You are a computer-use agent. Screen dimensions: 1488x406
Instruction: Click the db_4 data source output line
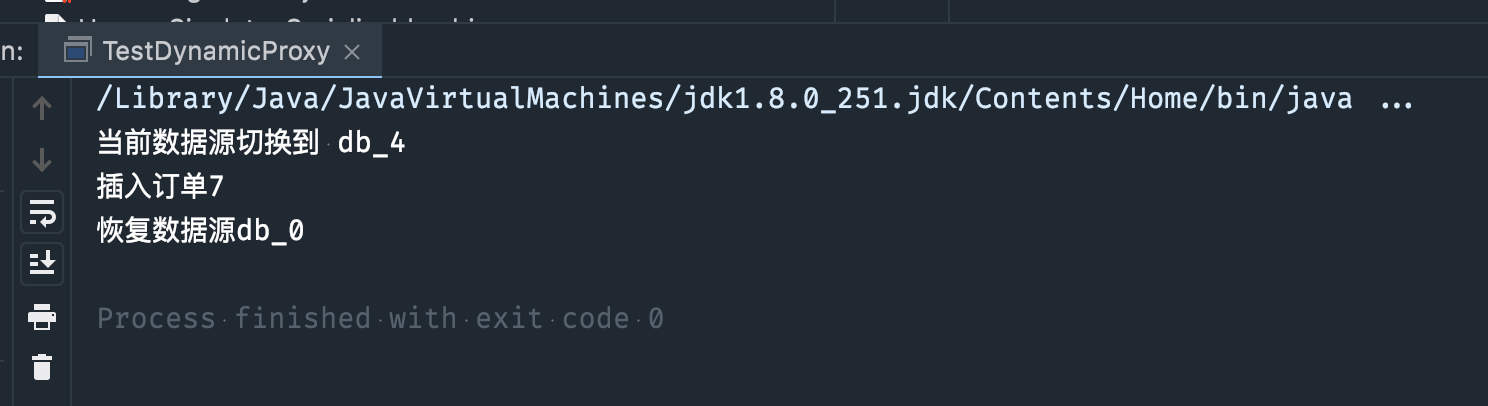250,143
